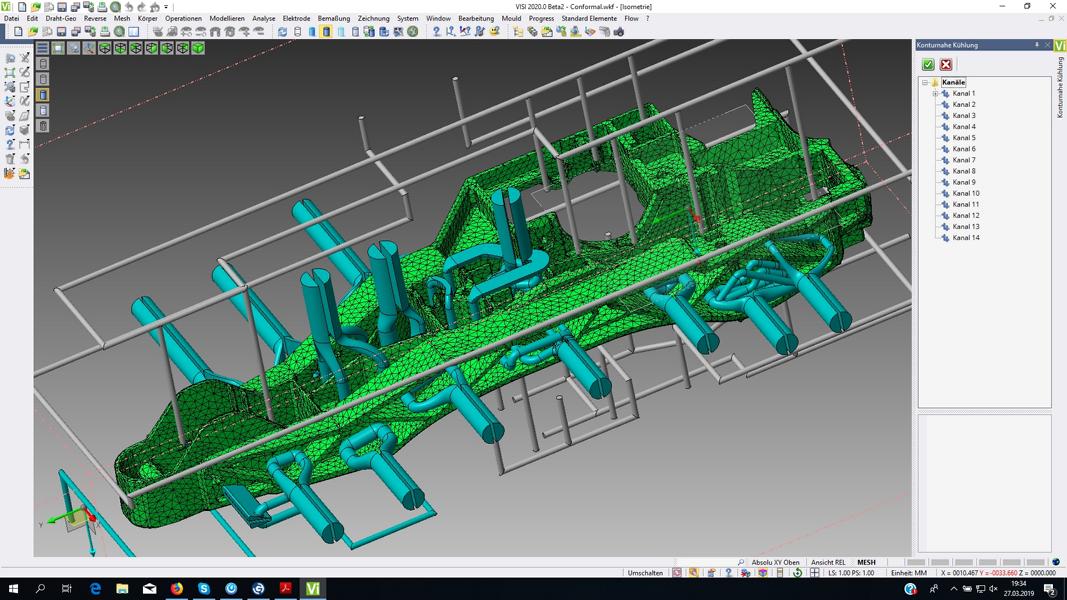Click the green square frame icon in left toolbar

[x=10, y=72]
